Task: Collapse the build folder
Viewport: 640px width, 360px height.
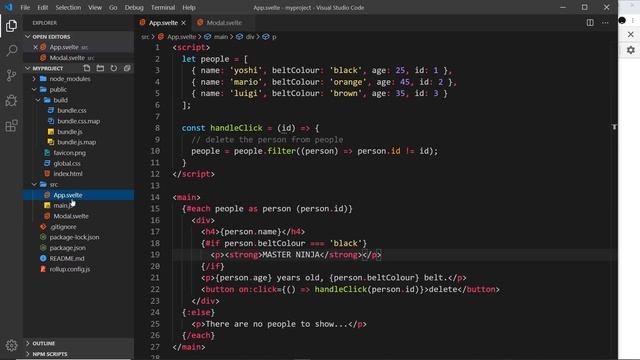Action: [38, 100]
